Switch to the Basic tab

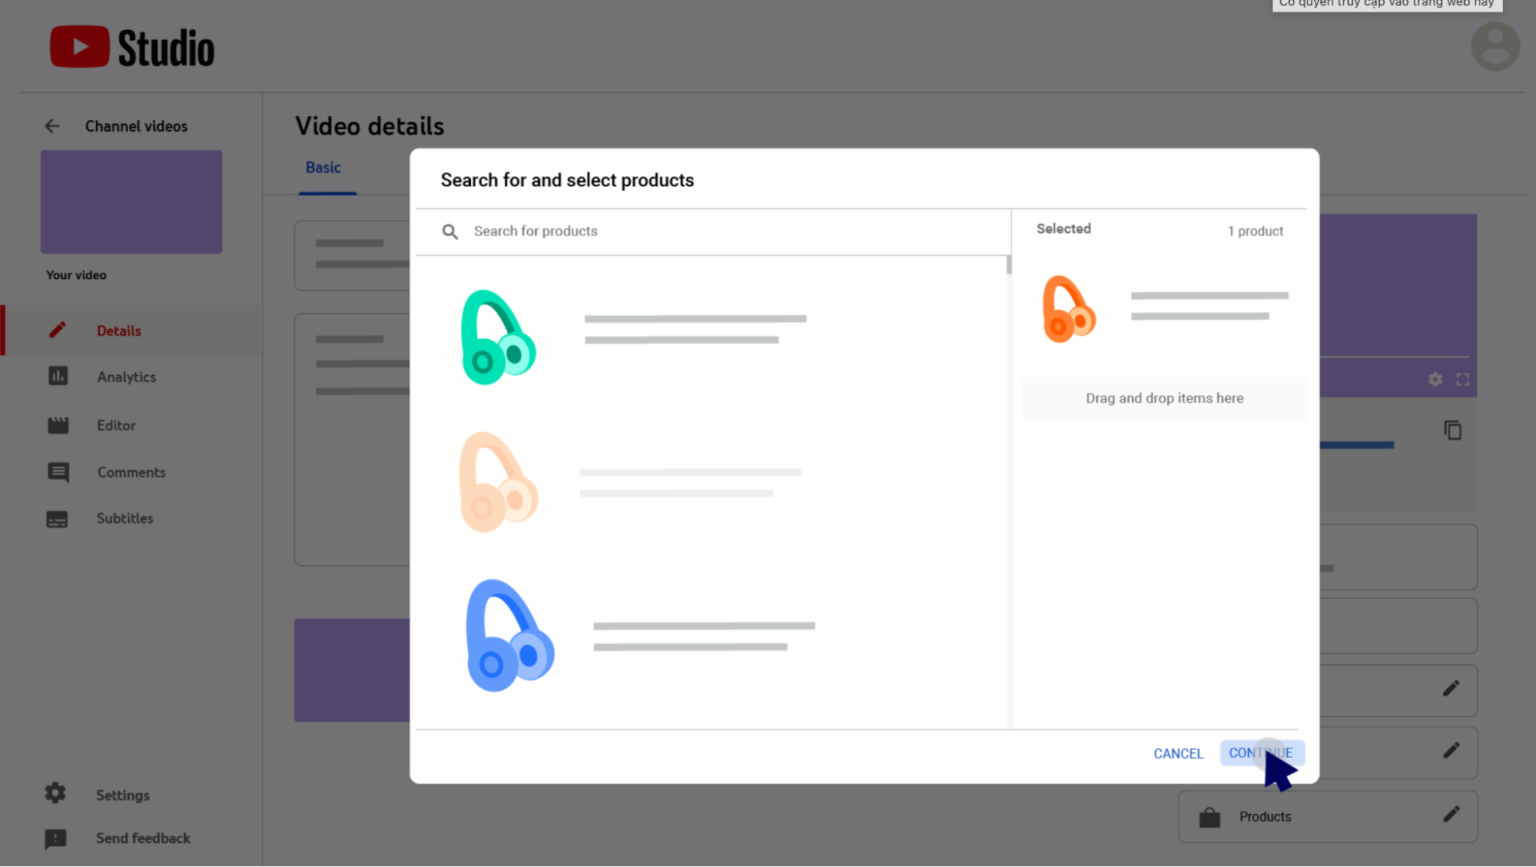point(323,167)
